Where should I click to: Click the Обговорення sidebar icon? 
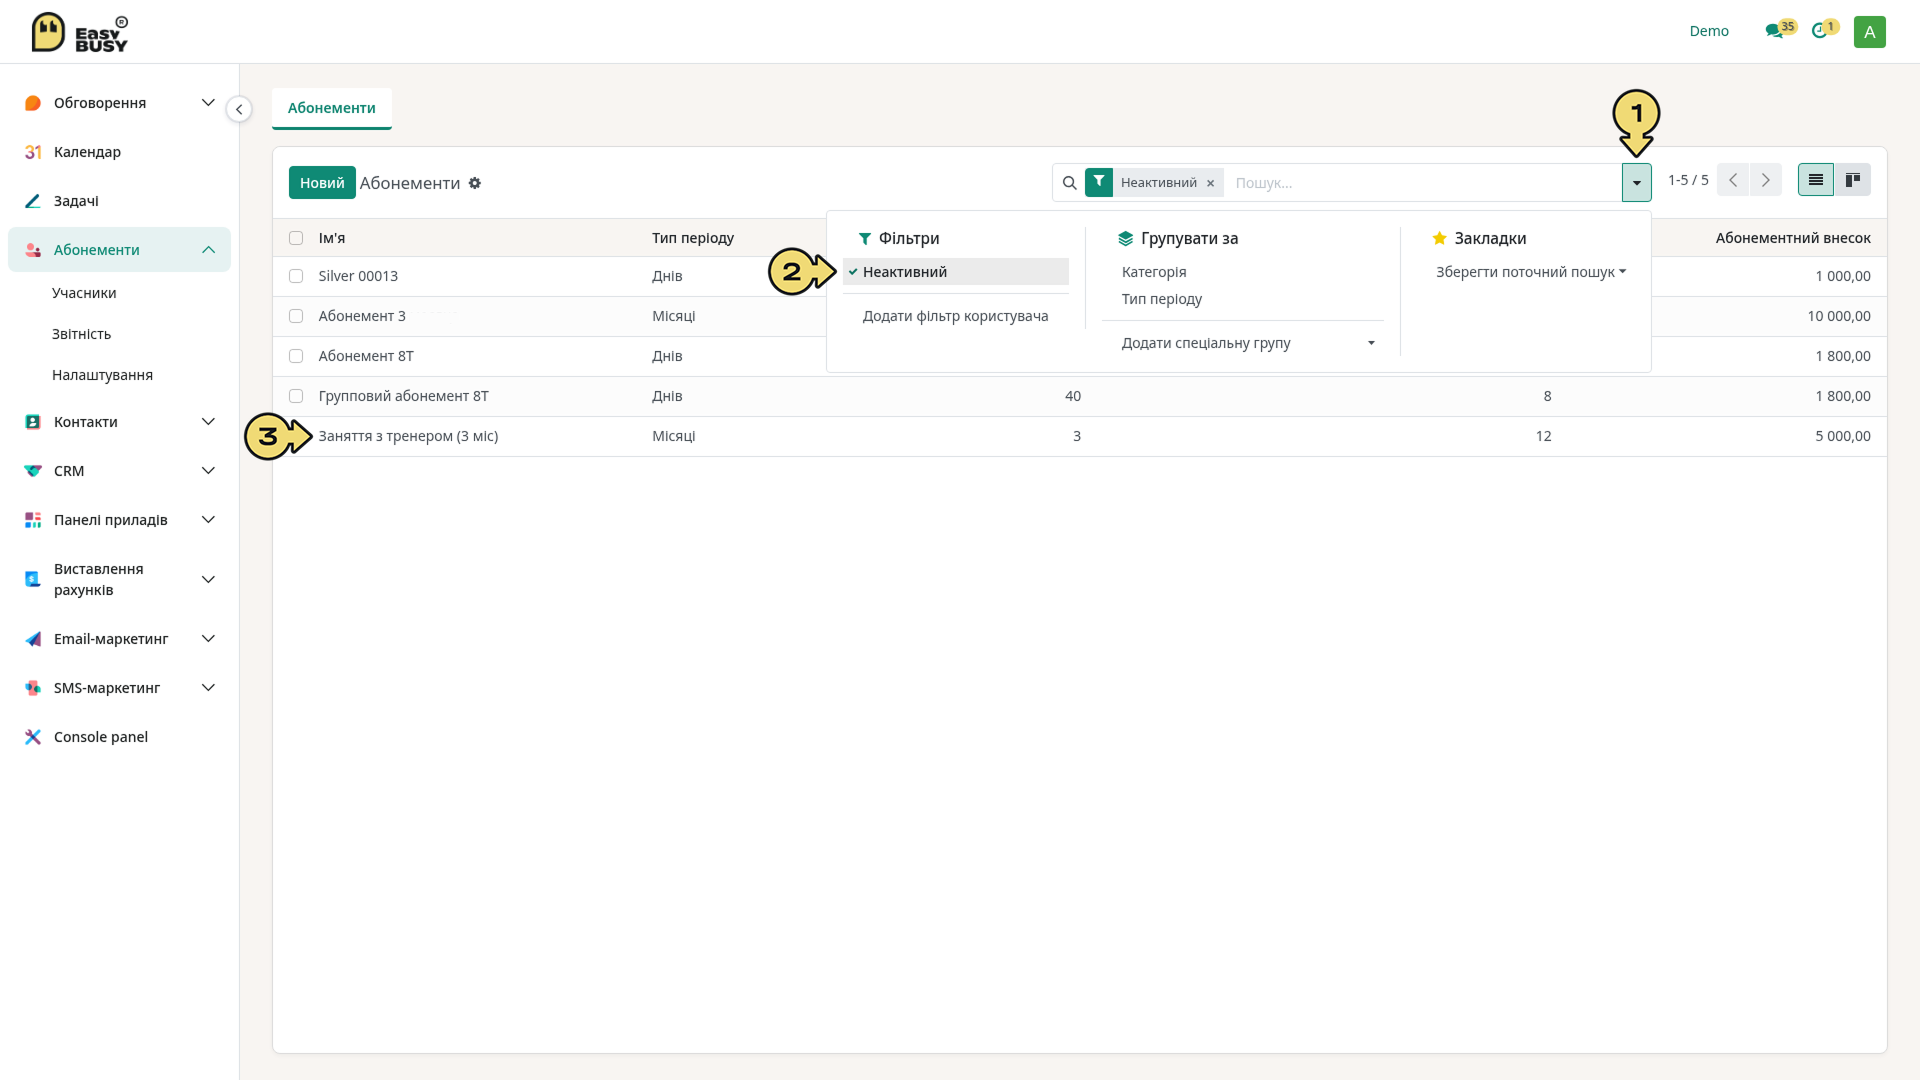pos(33,103)
